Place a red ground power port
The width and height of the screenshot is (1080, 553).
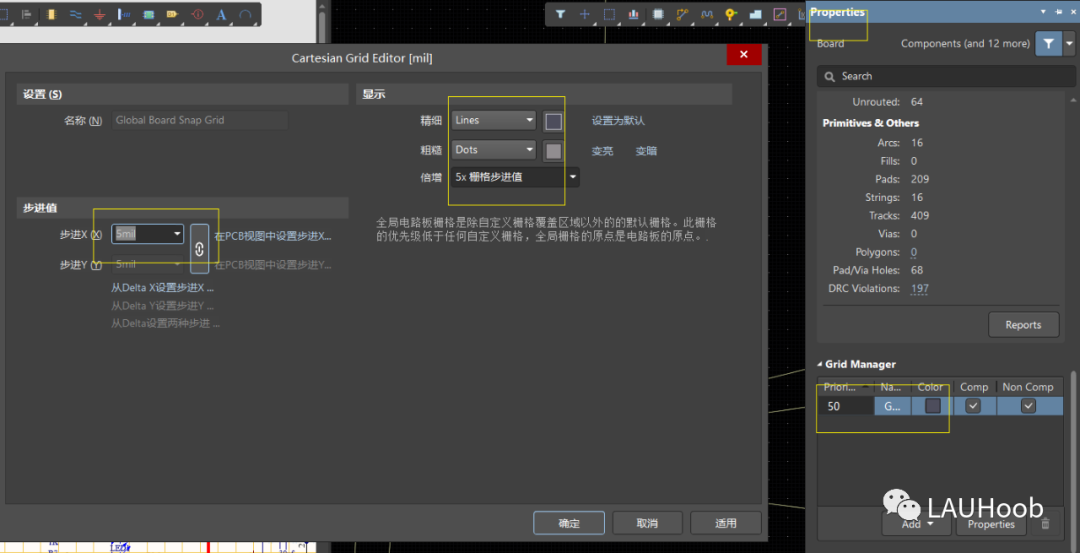99,14
